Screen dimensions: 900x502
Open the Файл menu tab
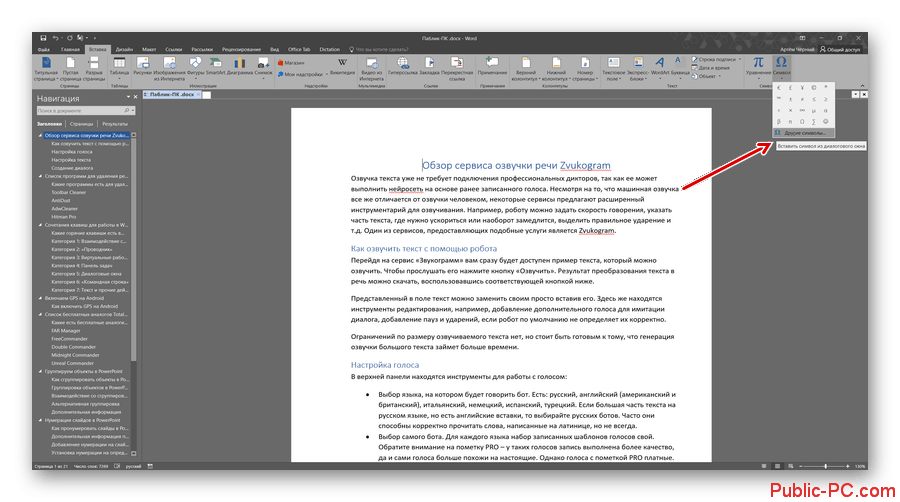point(44,49)
